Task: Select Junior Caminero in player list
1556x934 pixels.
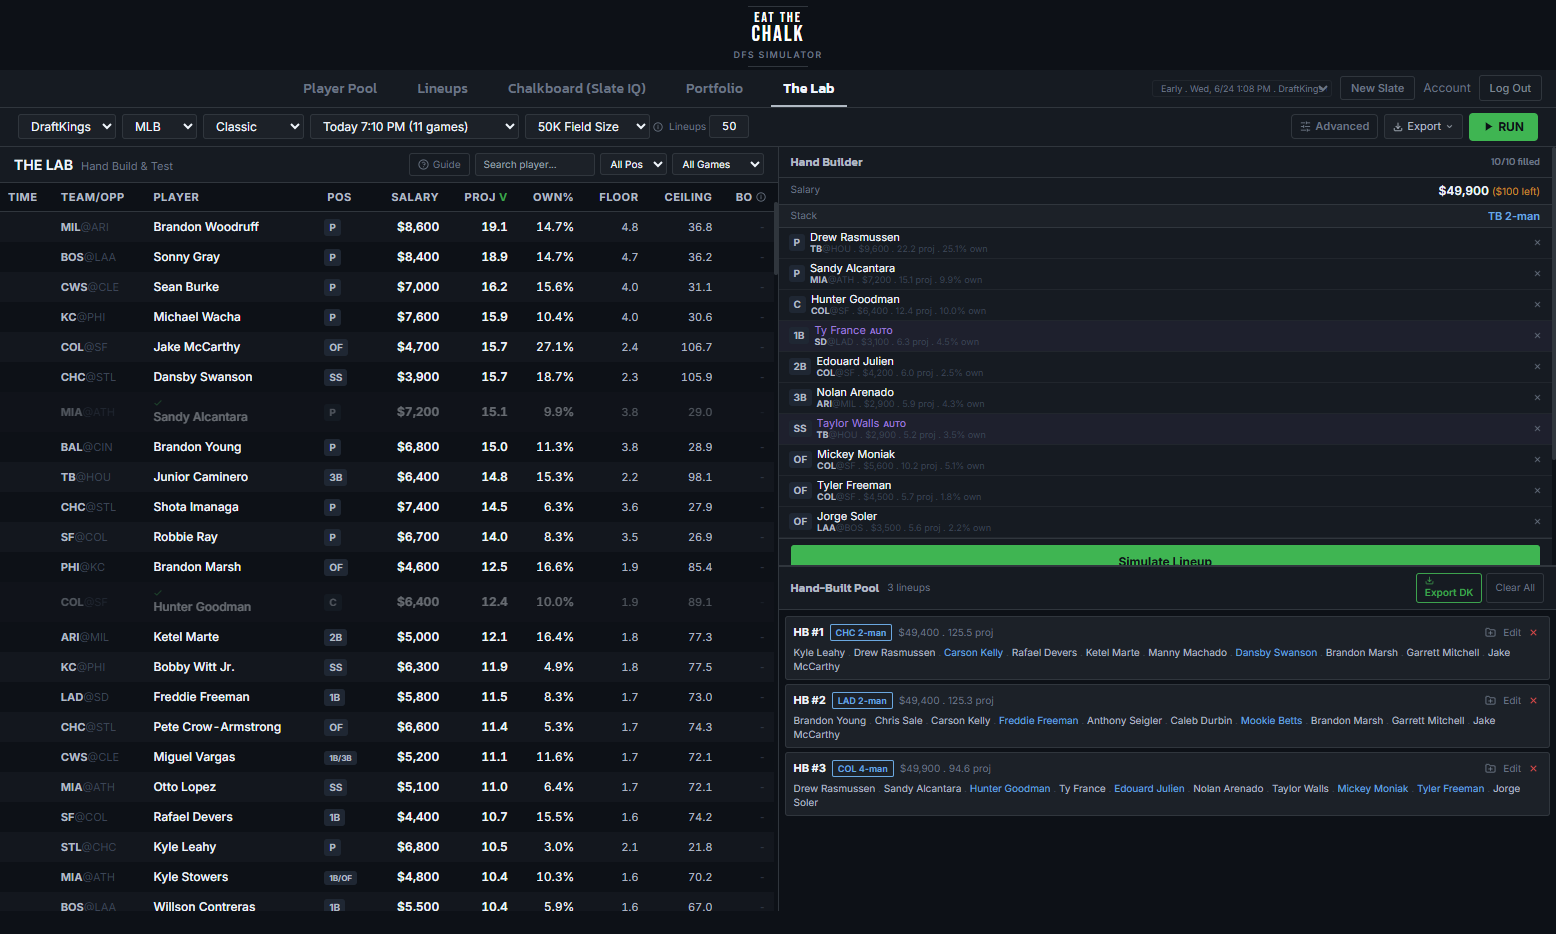Action: [x=387, y=477]
